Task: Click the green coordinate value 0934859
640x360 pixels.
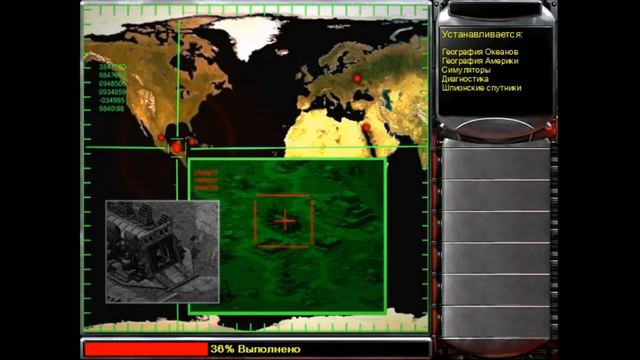Action: pos(112,92)
